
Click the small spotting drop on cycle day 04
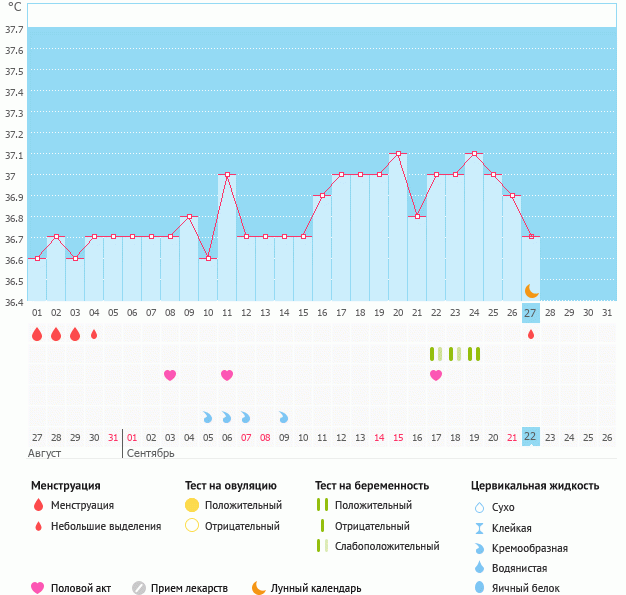click(94, 334)
